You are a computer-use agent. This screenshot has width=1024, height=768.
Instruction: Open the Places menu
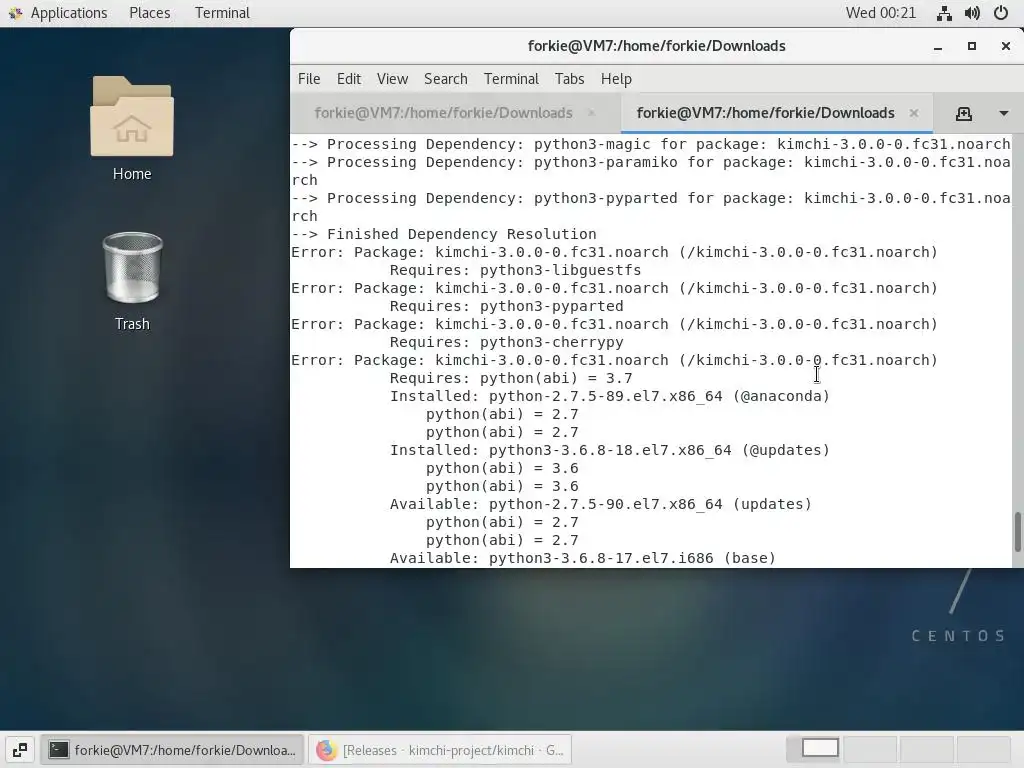pos(150,13)
